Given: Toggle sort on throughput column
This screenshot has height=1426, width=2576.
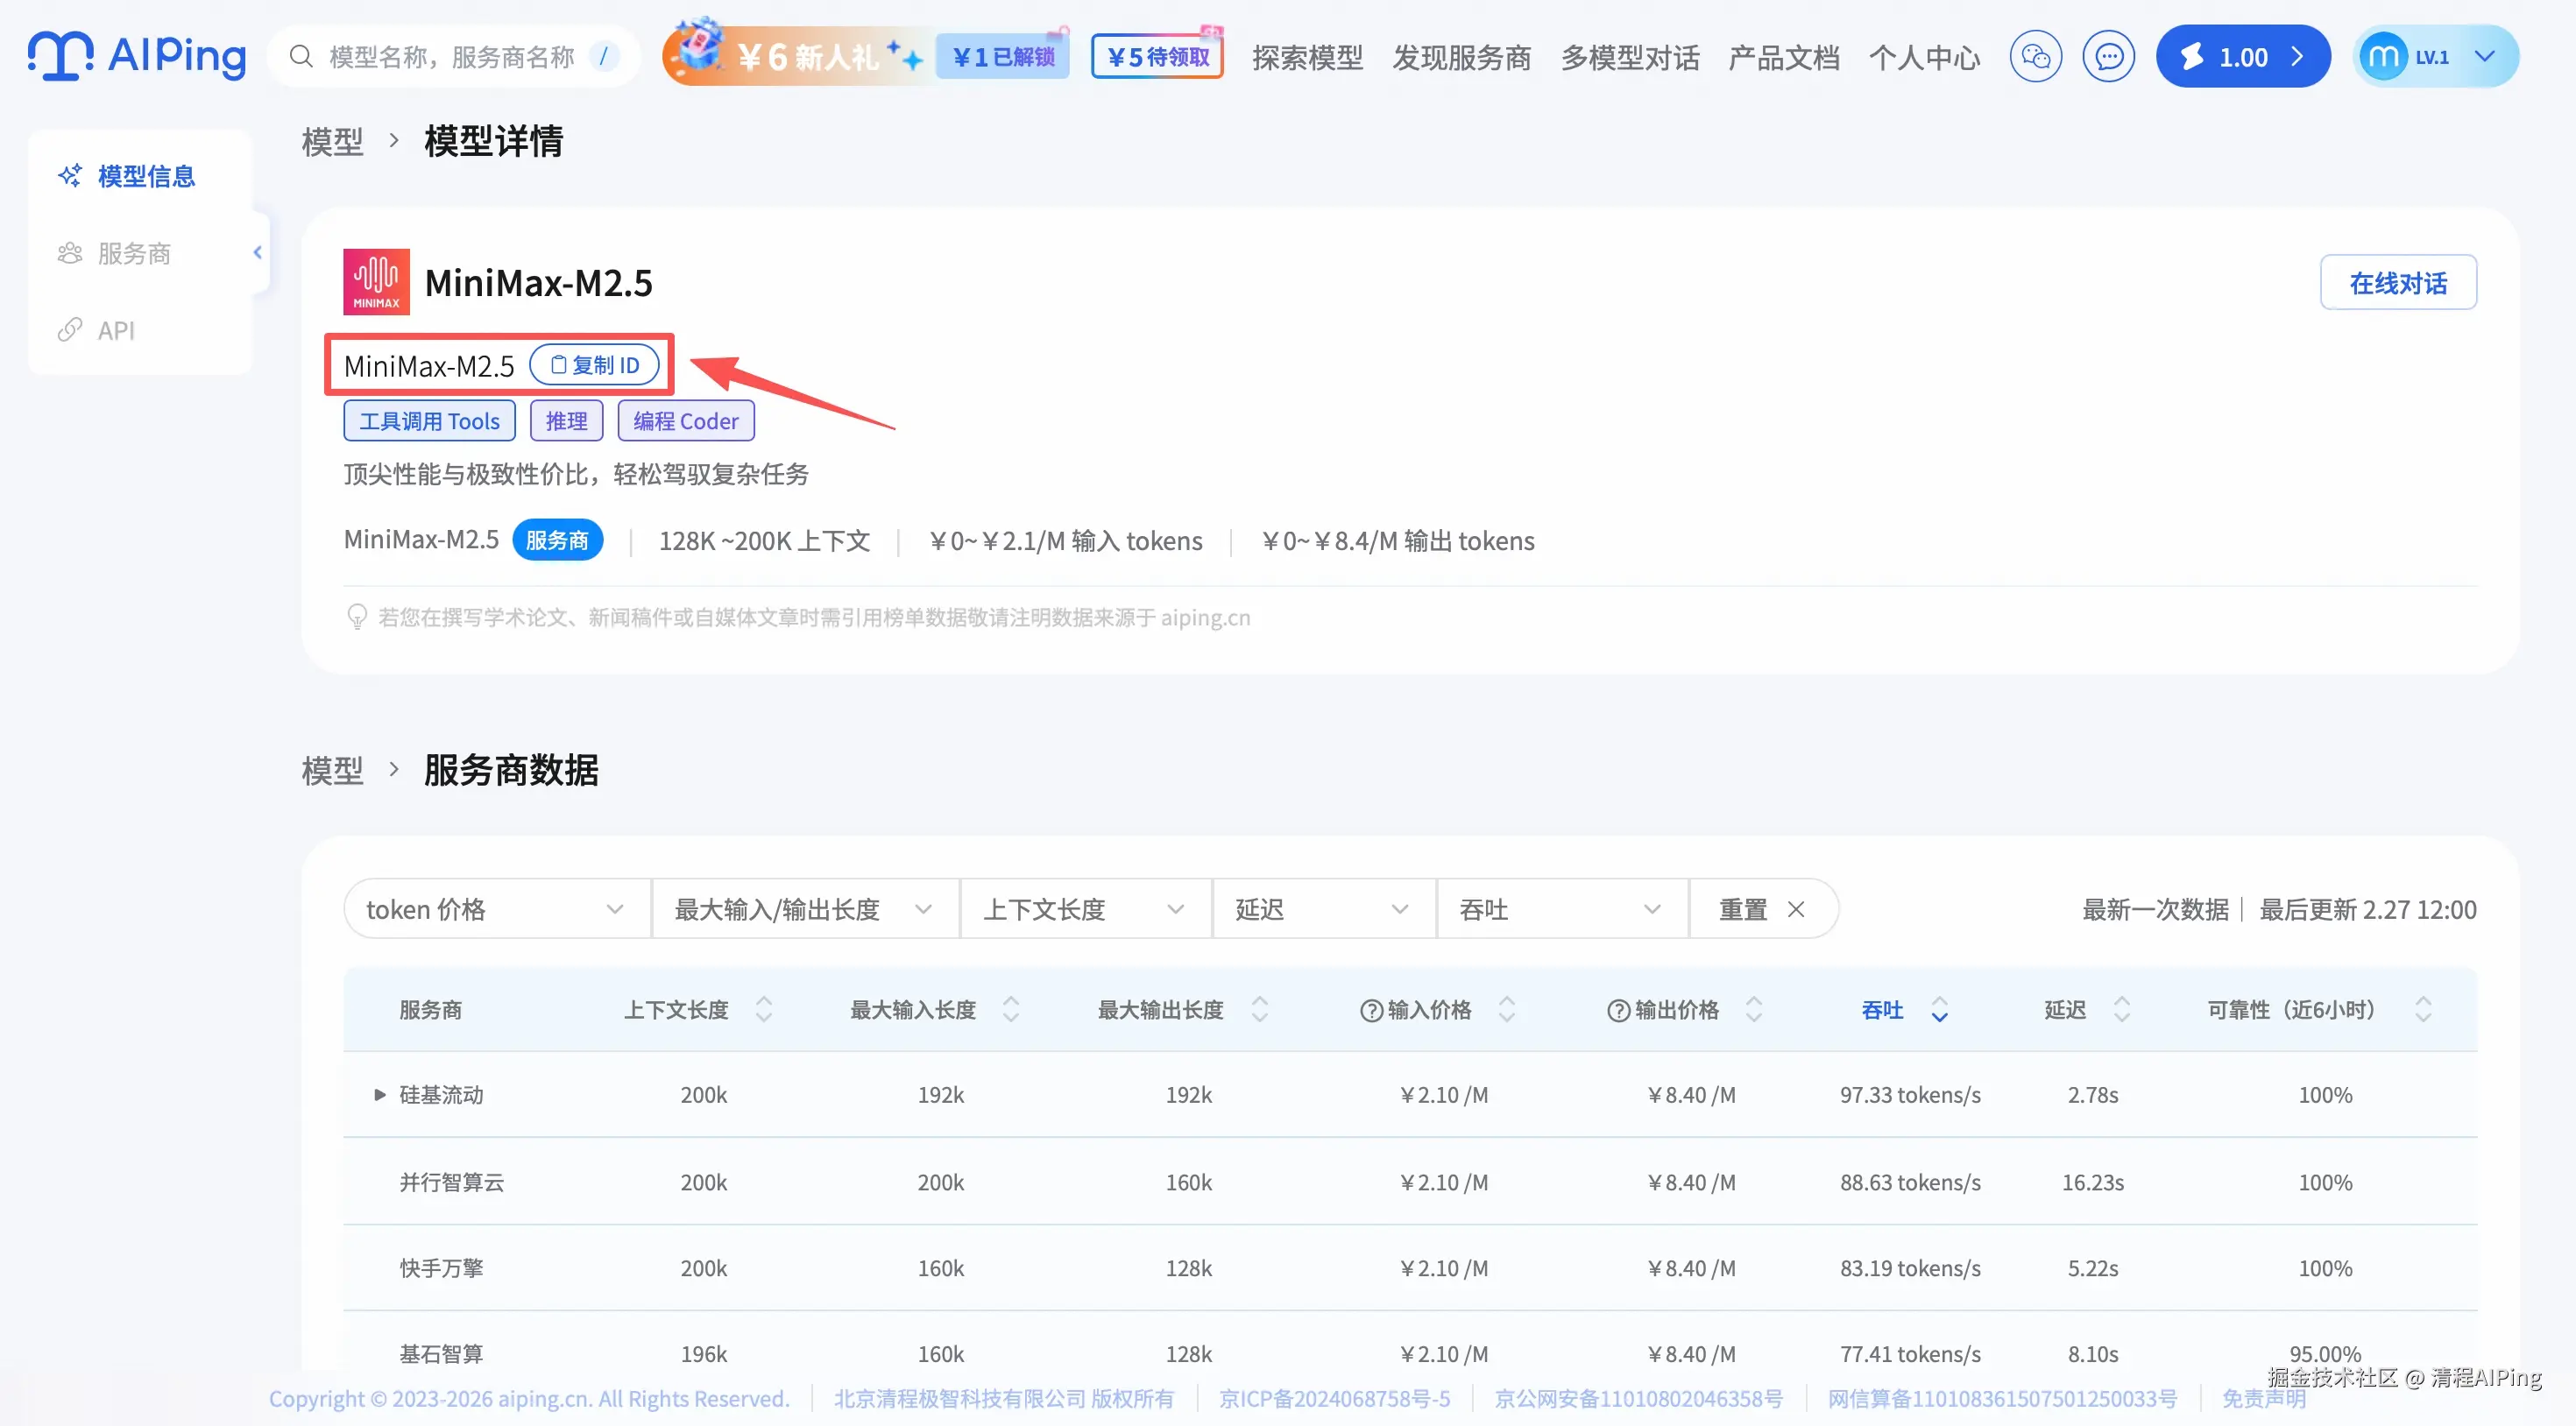Looking at the screenshot, I should (1939, 1010).
